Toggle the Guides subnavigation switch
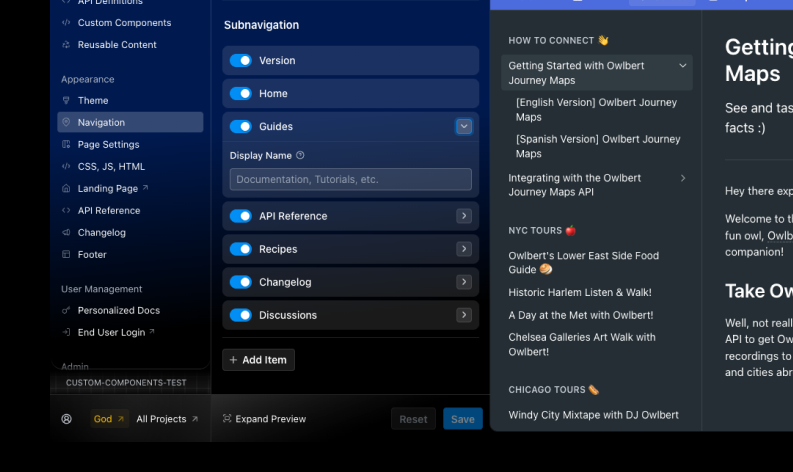 [x=241, y=126]
